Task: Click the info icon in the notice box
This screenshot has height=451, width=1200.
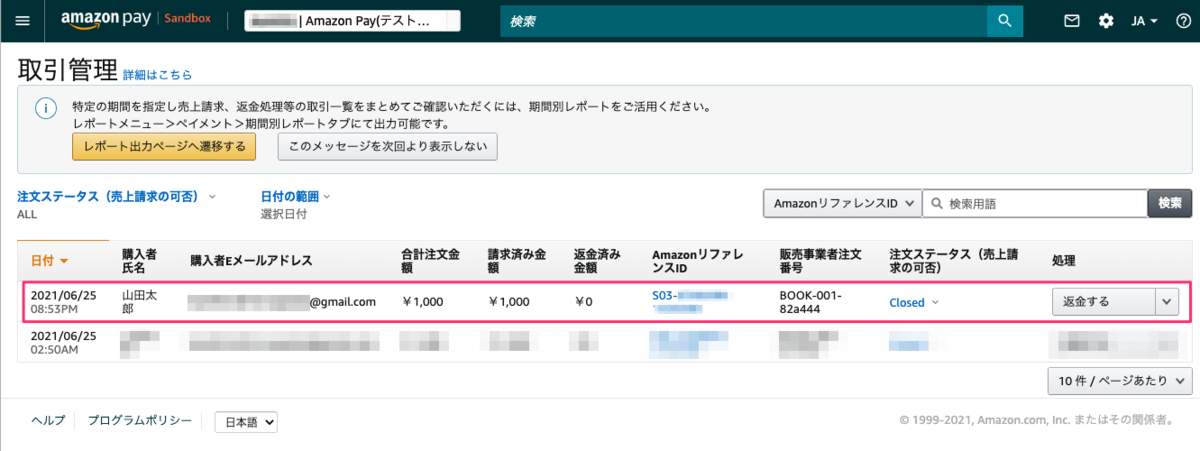Action: pos(45,108)
